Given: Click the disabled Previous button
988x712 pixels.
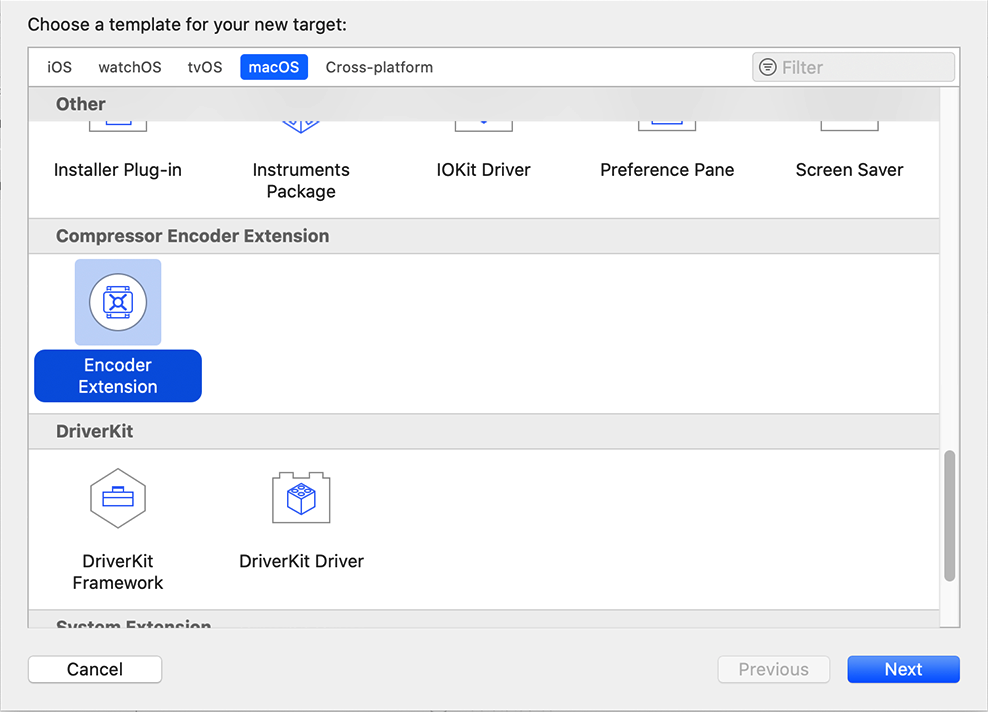Looking at the screenshot, I should [773, 669].
